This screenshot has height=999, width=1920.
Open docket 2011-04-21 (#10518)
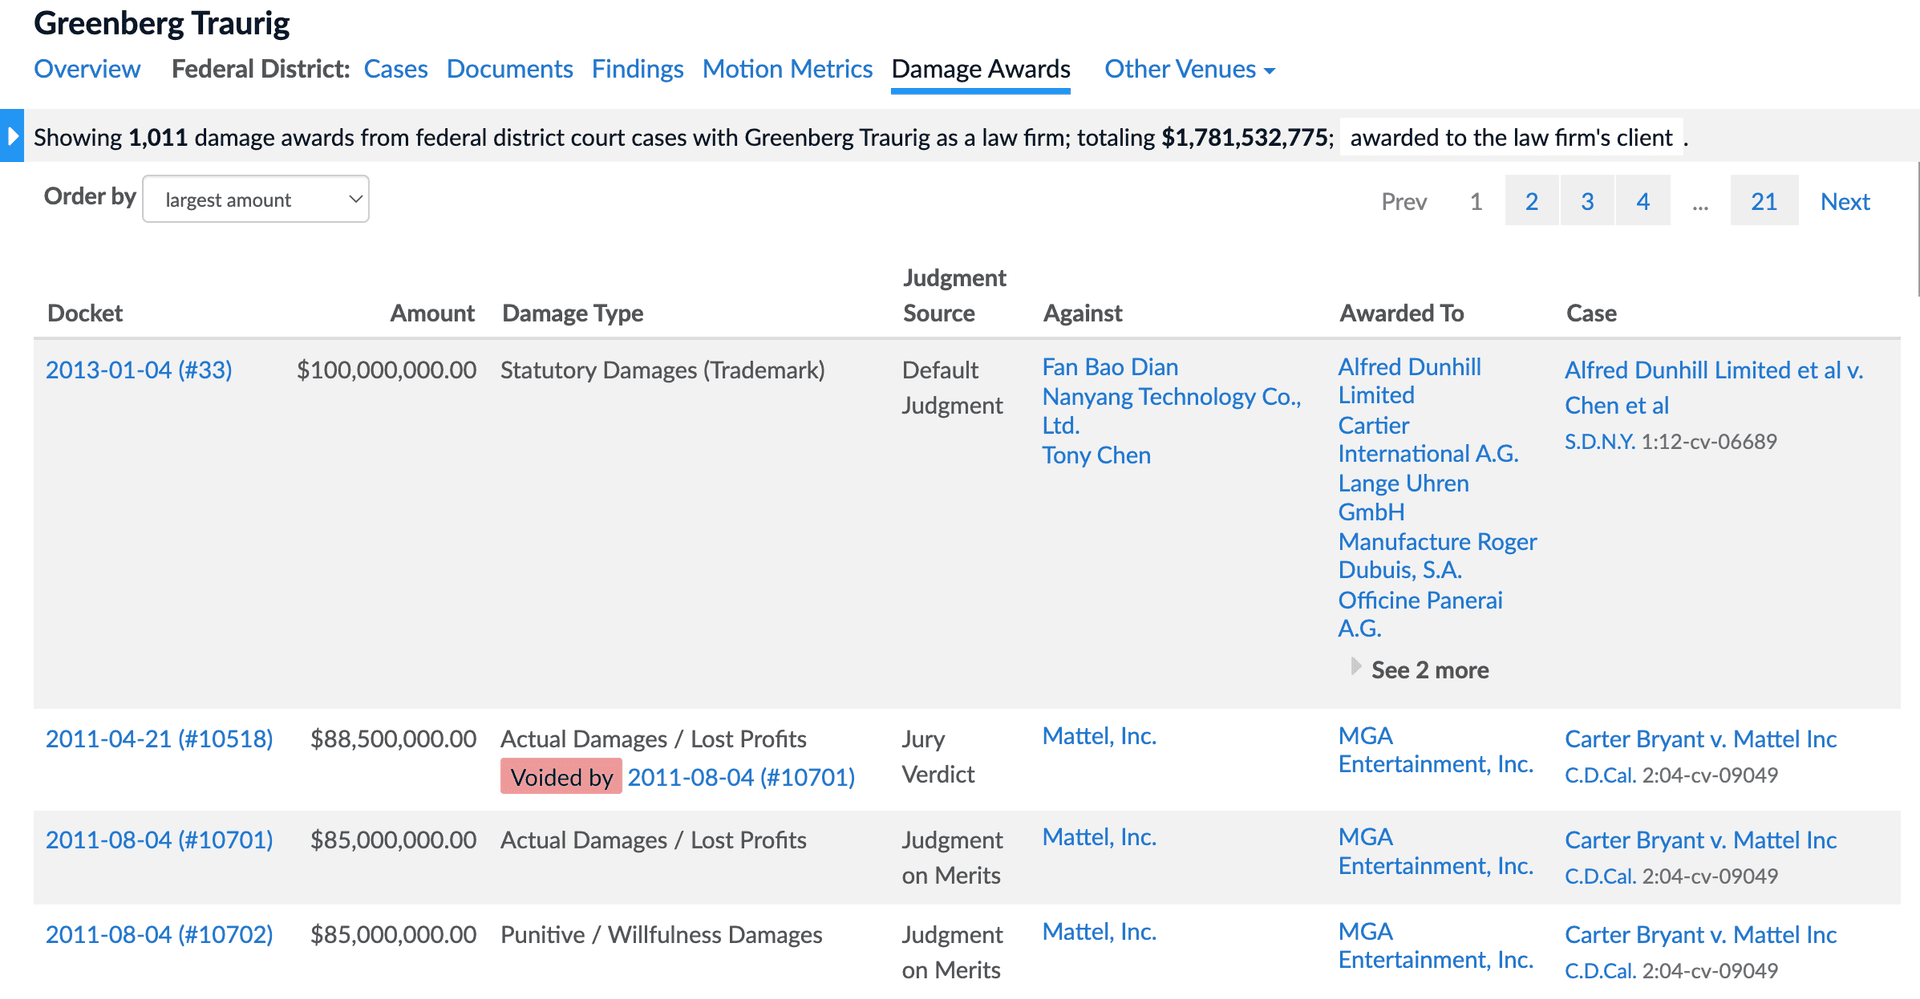tap(159, 739)
